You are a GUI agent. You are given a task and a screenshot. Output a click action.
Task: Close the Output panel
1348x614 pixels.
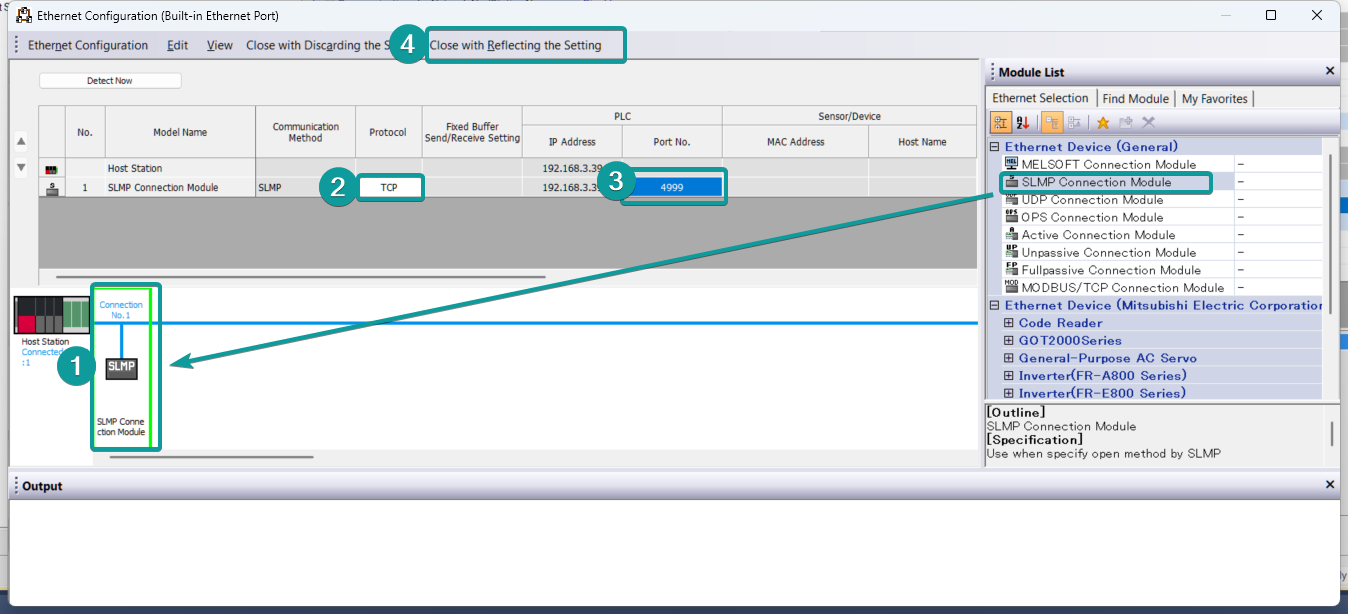(1330, 485)
